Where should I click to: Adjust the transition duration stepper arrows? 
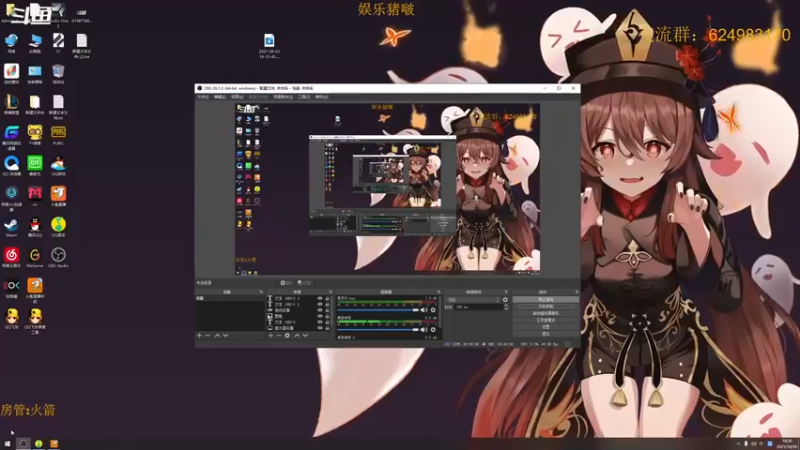tap(506, 307)
